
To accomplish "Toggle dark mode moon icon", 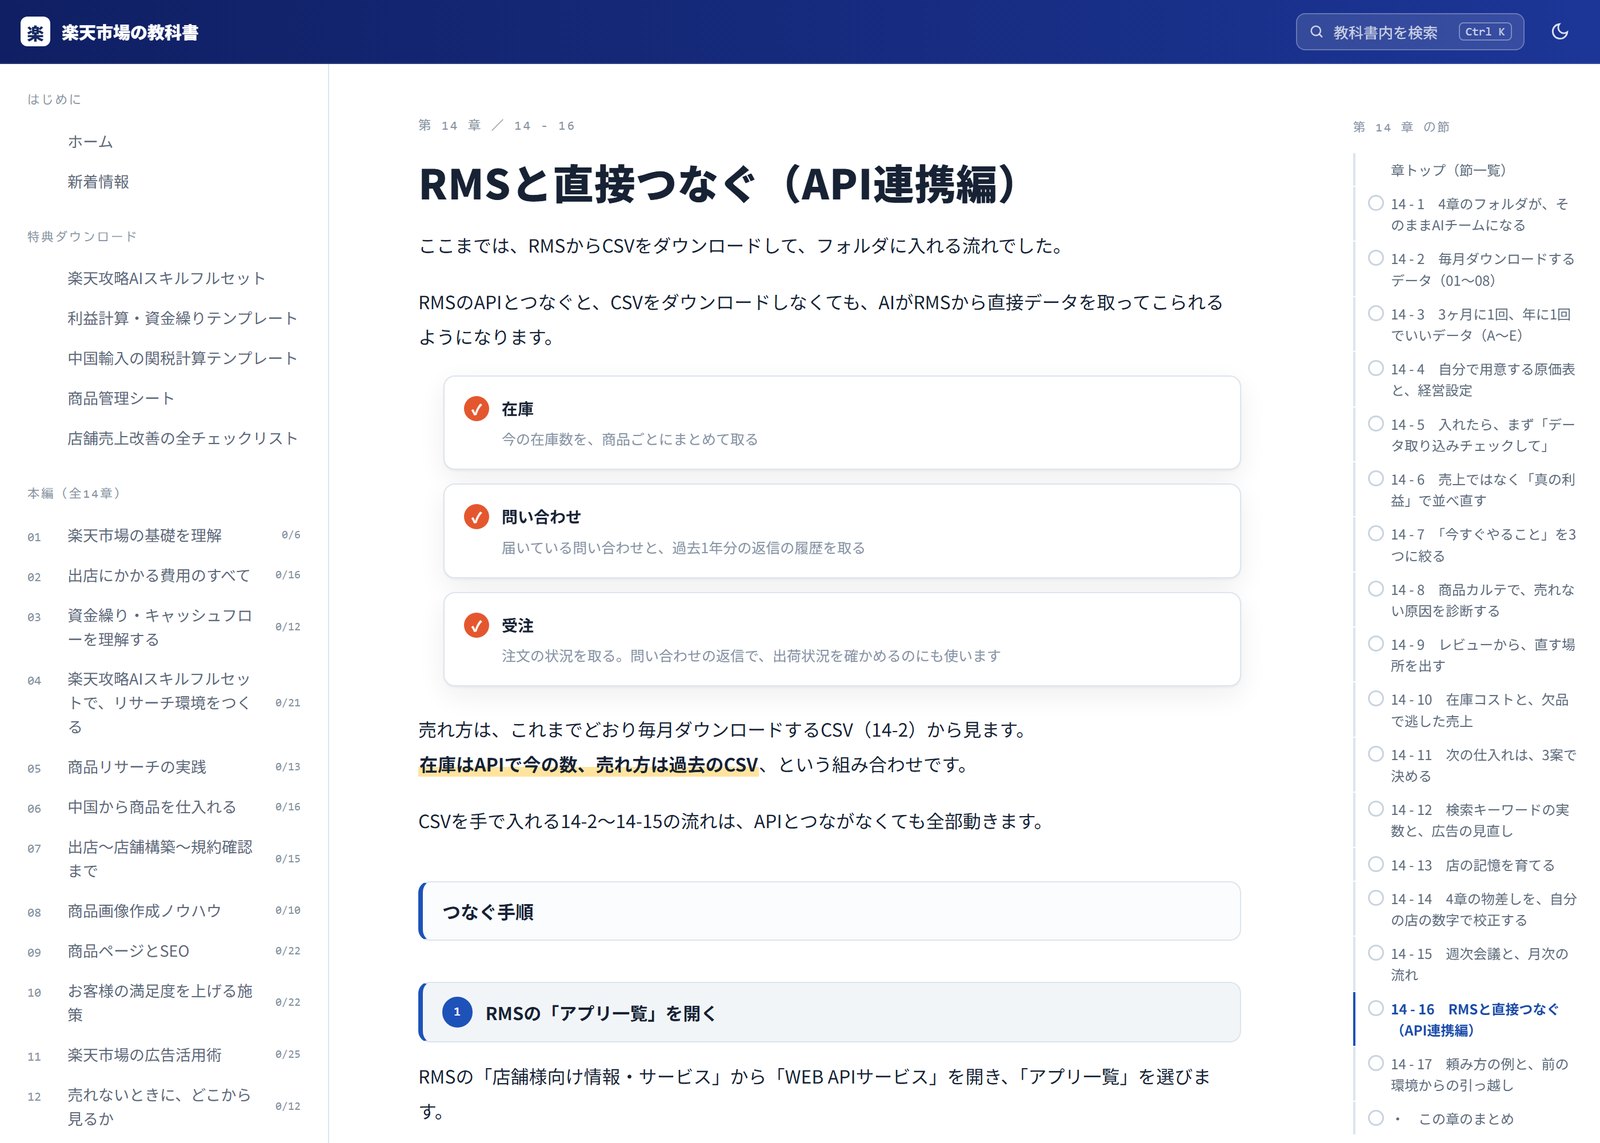I will click(x=1559, y=32).
